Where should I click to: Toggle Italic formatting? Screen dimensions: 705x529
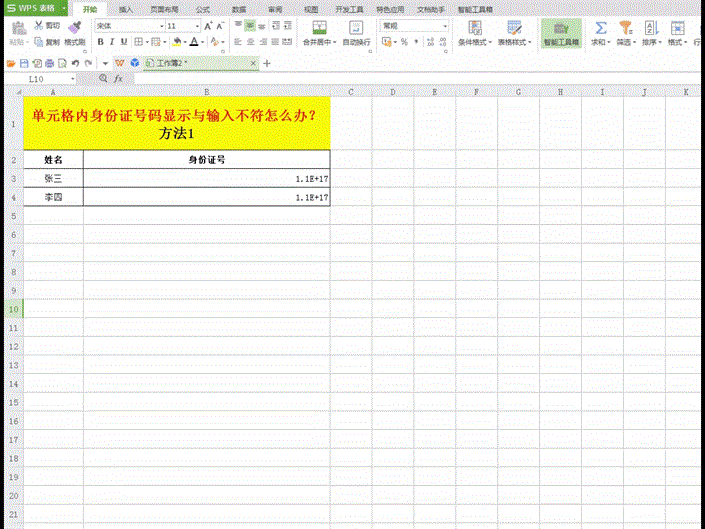click(x=111, y=42)
